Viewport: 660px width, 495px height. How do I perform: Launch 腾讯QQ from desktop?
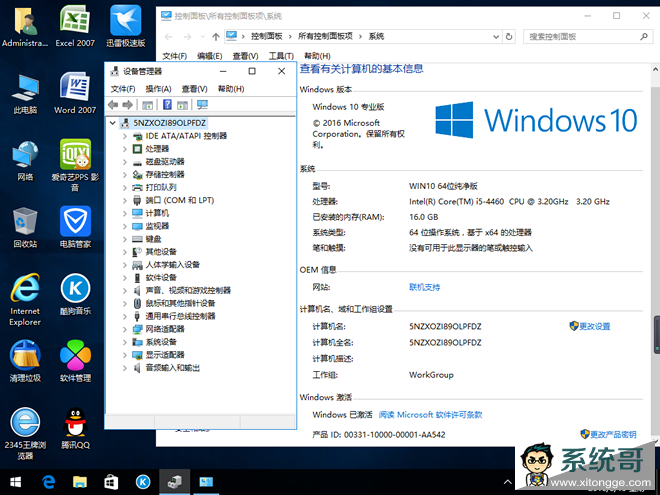(75, 428)
